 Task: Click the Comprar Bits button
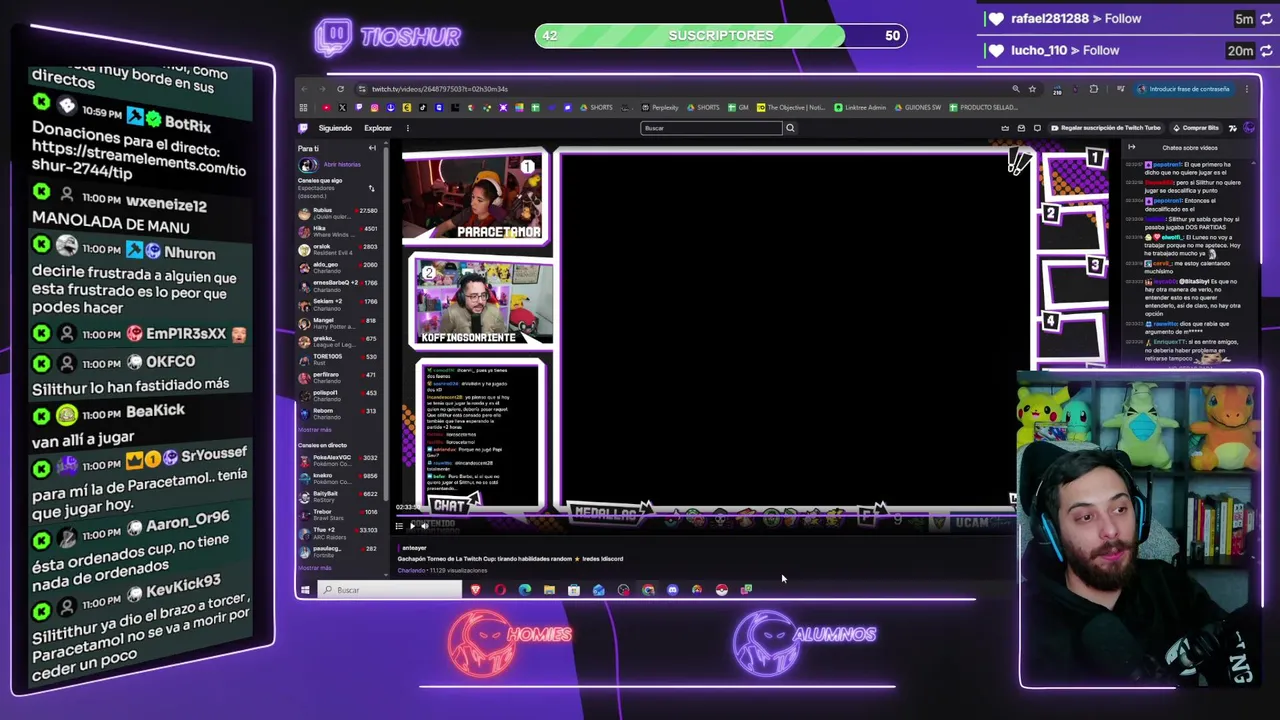pyautogui.click(x=1196, y=128)
